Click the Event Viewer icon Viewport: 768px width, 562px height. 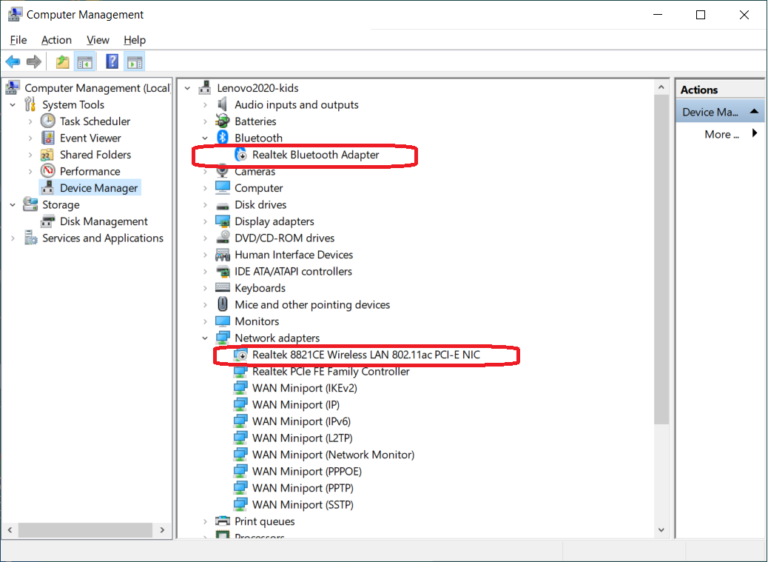[x=49, y=138]
